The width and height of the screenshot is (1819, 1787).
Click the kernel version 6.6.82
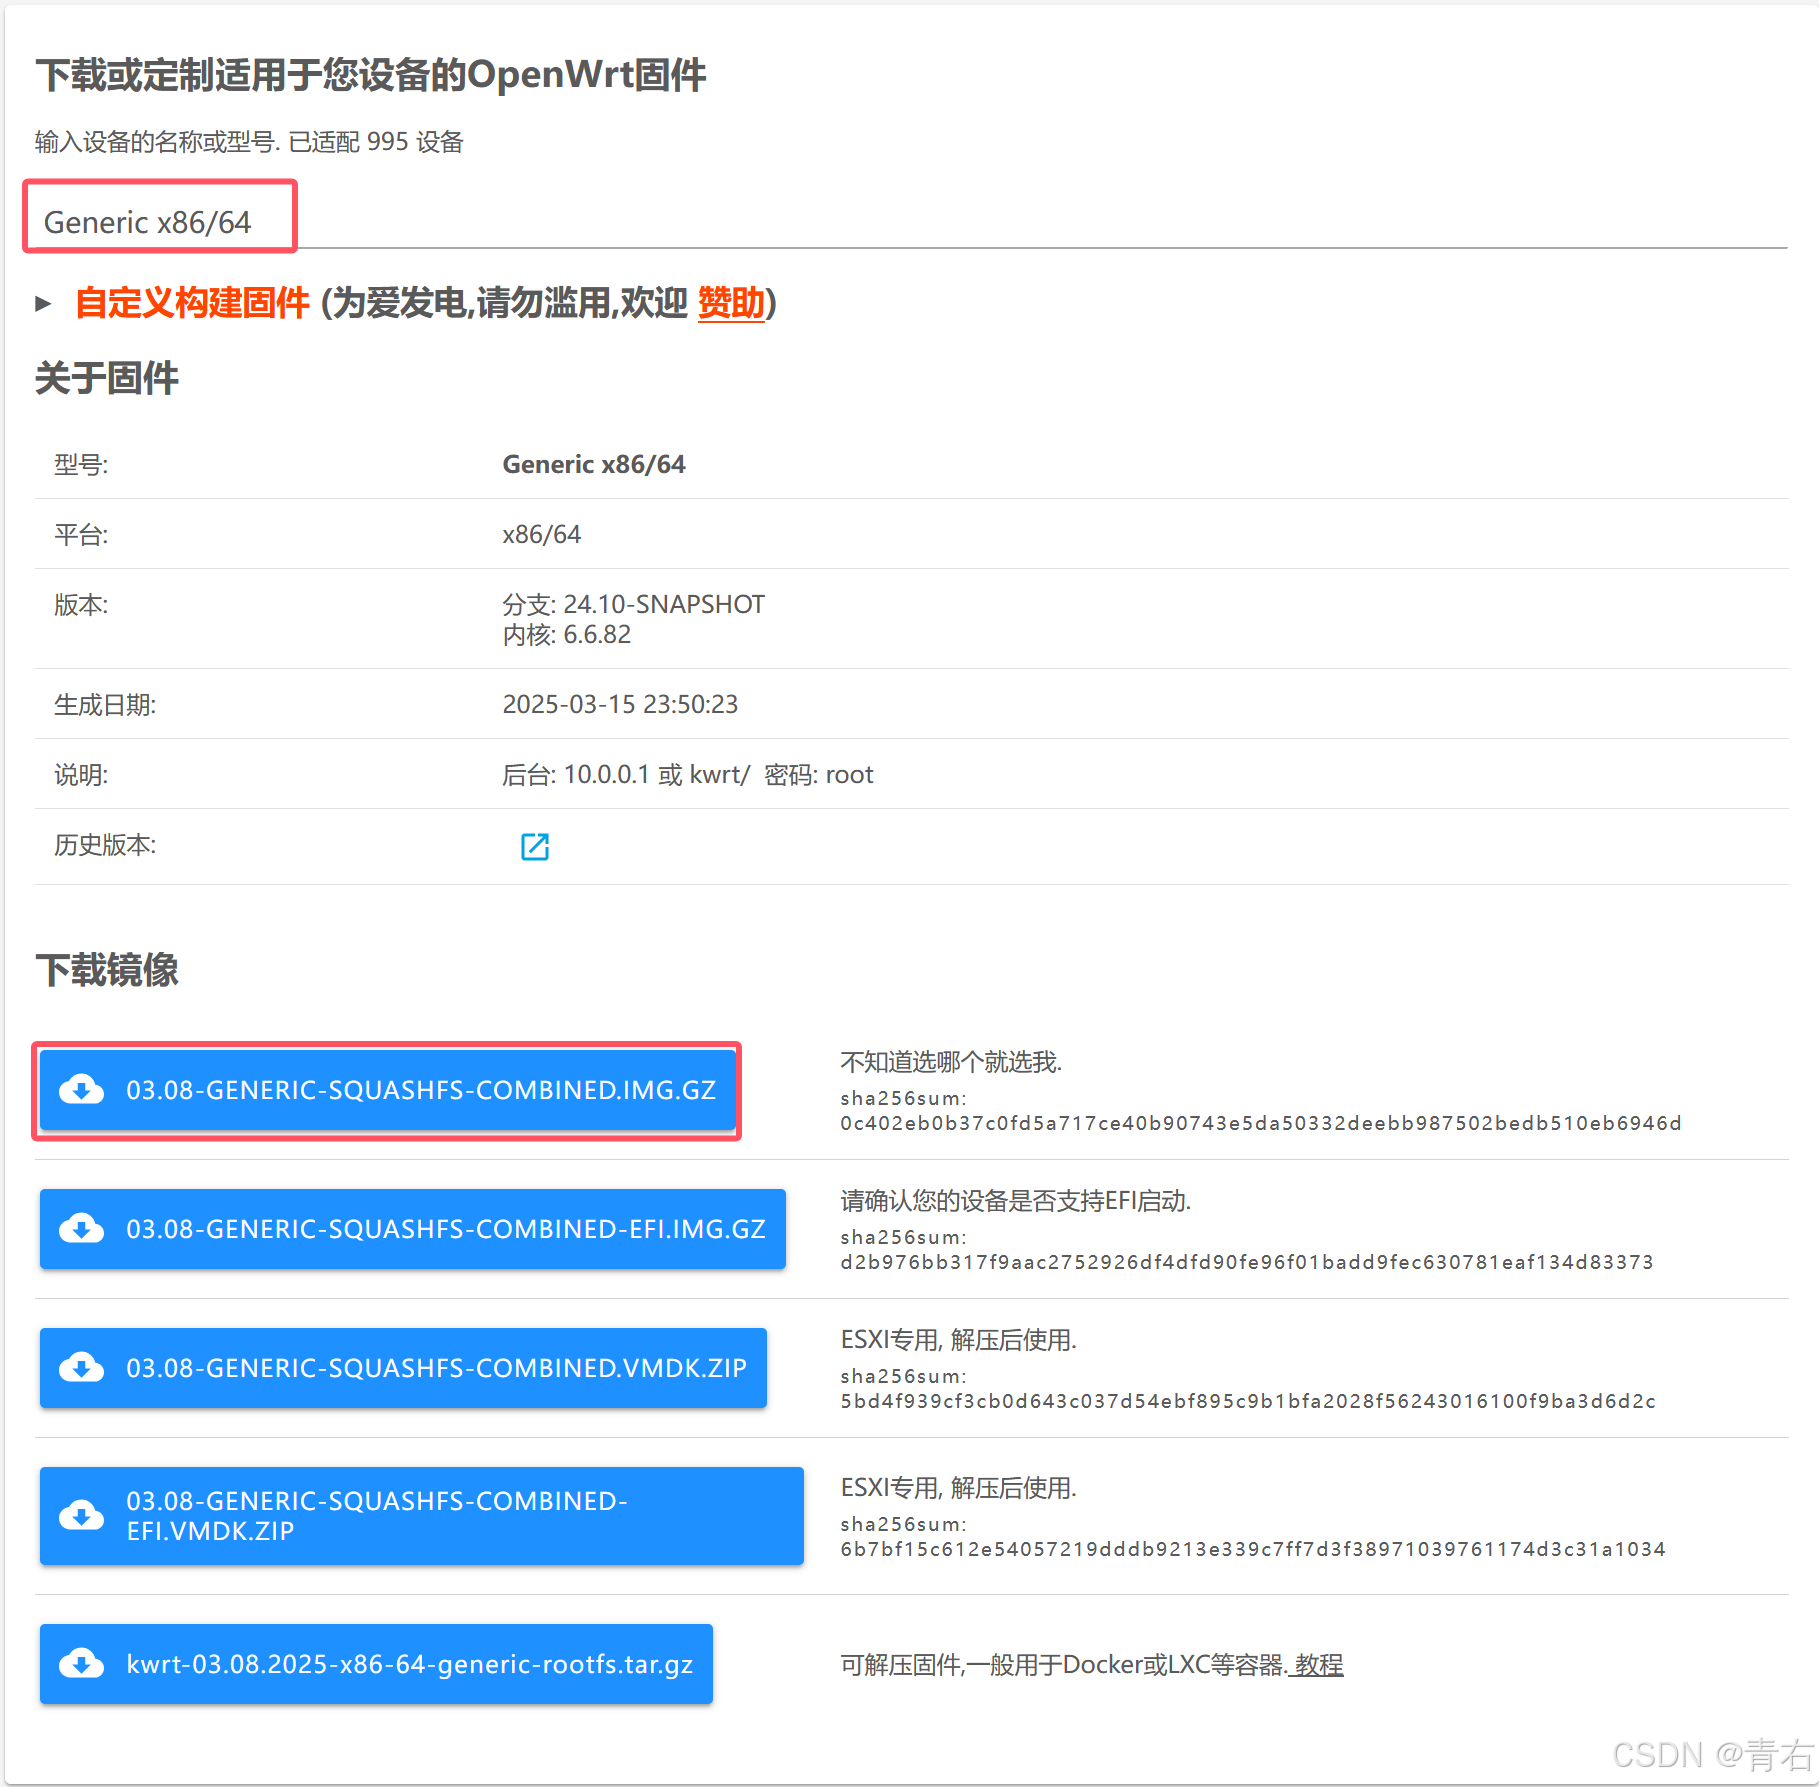[x=597, y=634]
